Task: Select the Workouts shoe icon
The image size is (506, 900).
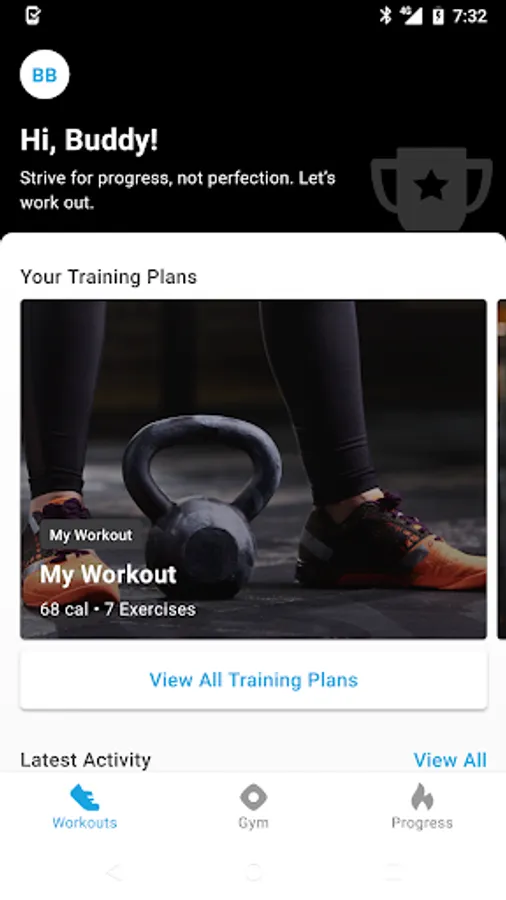Action: pyautogui.click(x=85, y=798)
